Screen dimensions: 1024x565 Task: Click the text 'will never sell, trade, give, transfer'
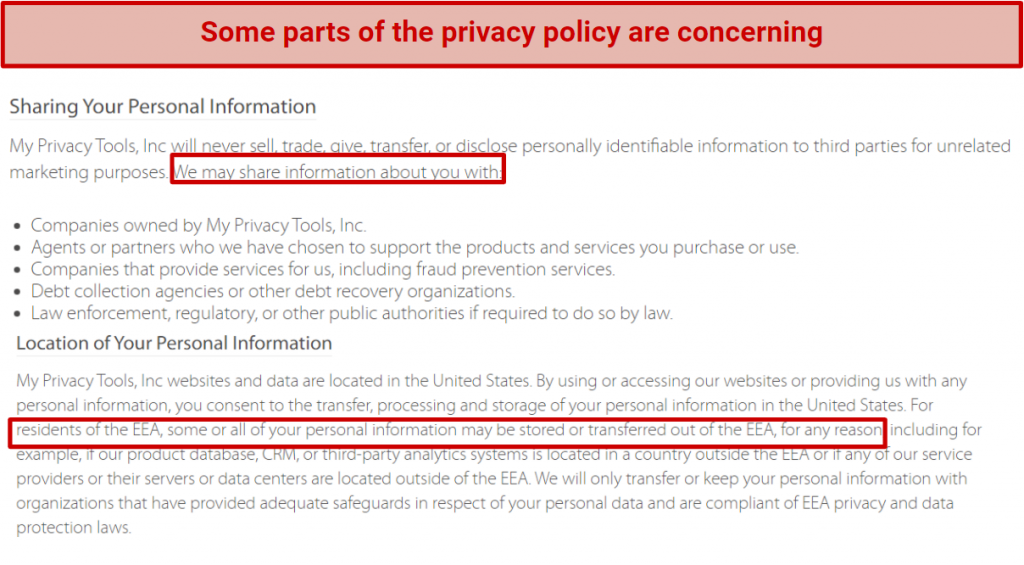tap(300, 146)
